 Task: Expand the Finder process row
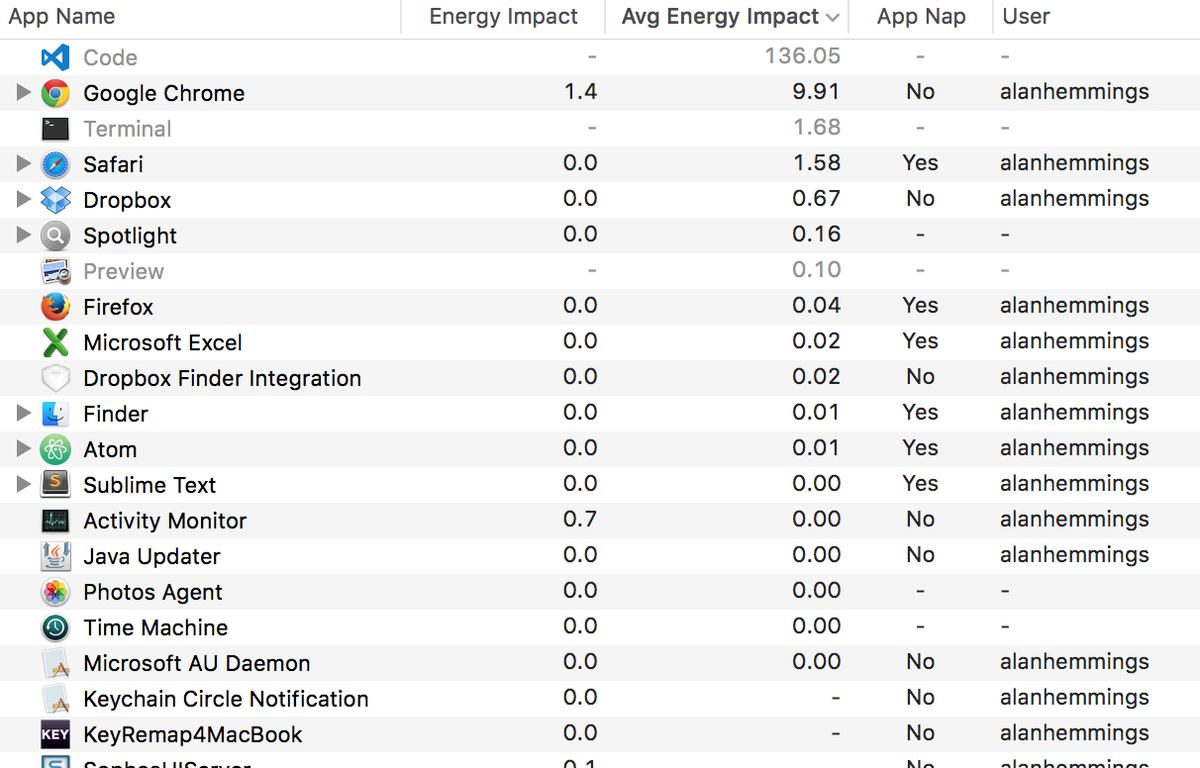(x=24, y=414)
